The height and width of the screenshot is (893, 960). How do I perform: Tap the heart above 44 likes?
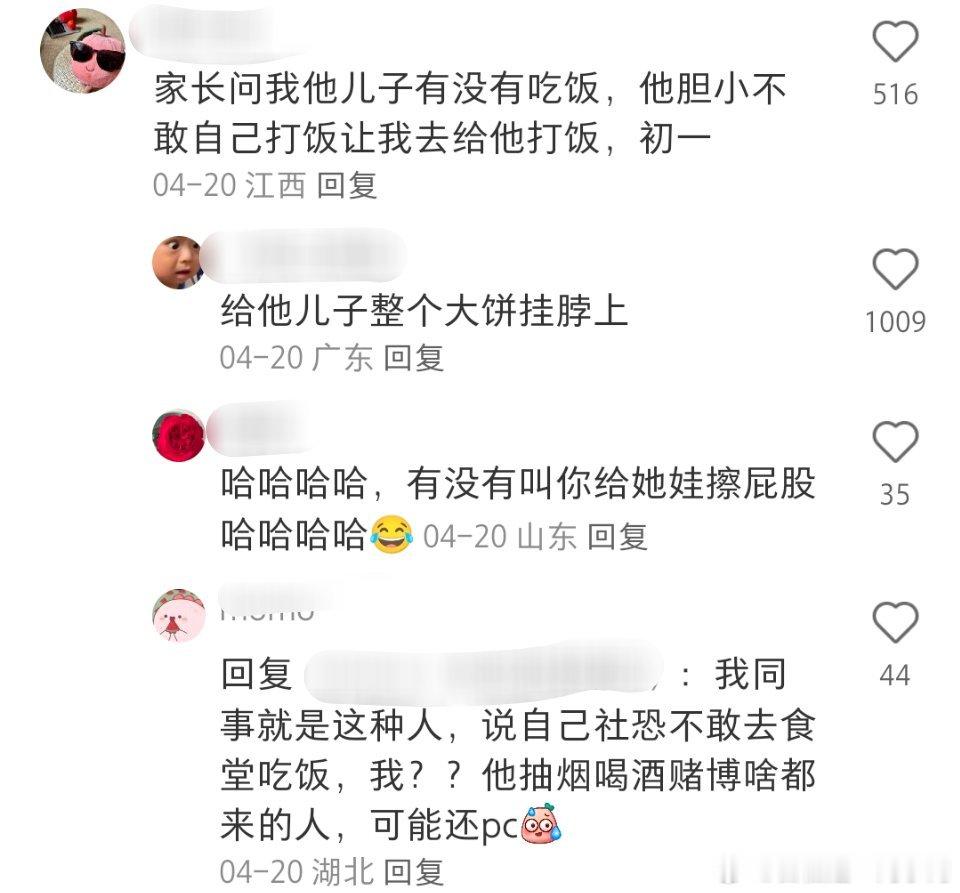coord(894,622)
